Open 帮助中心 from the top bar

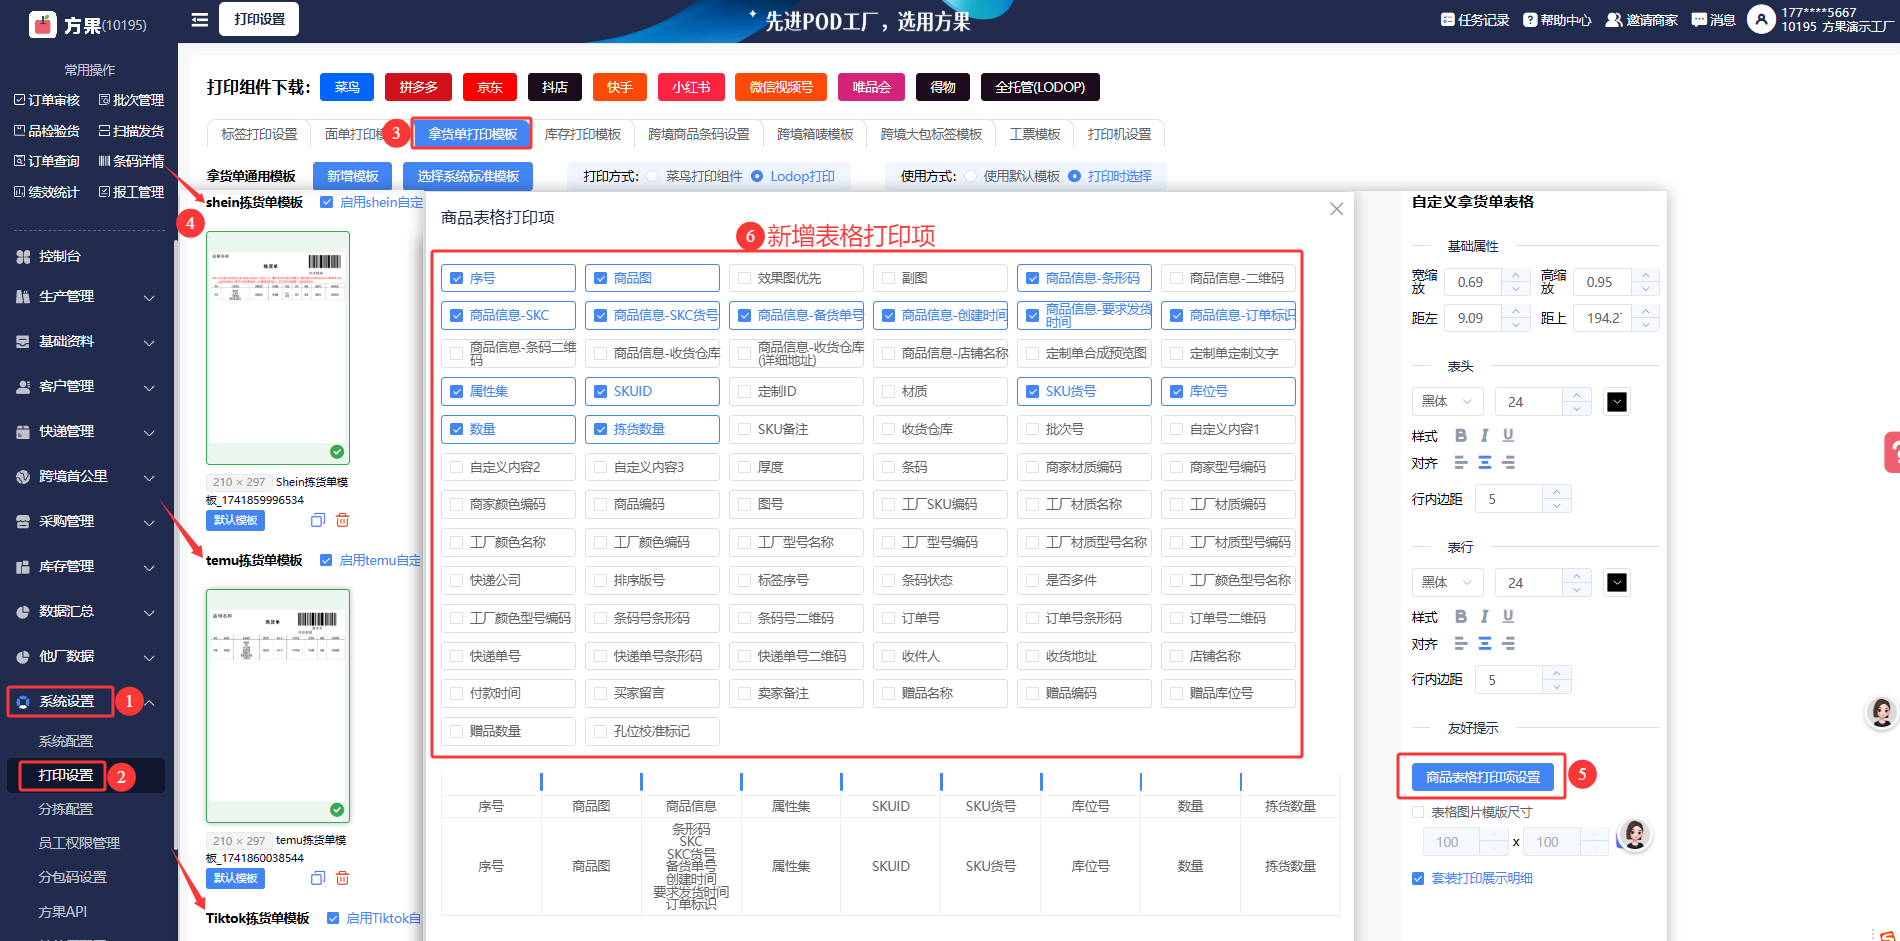point(1557,20)
